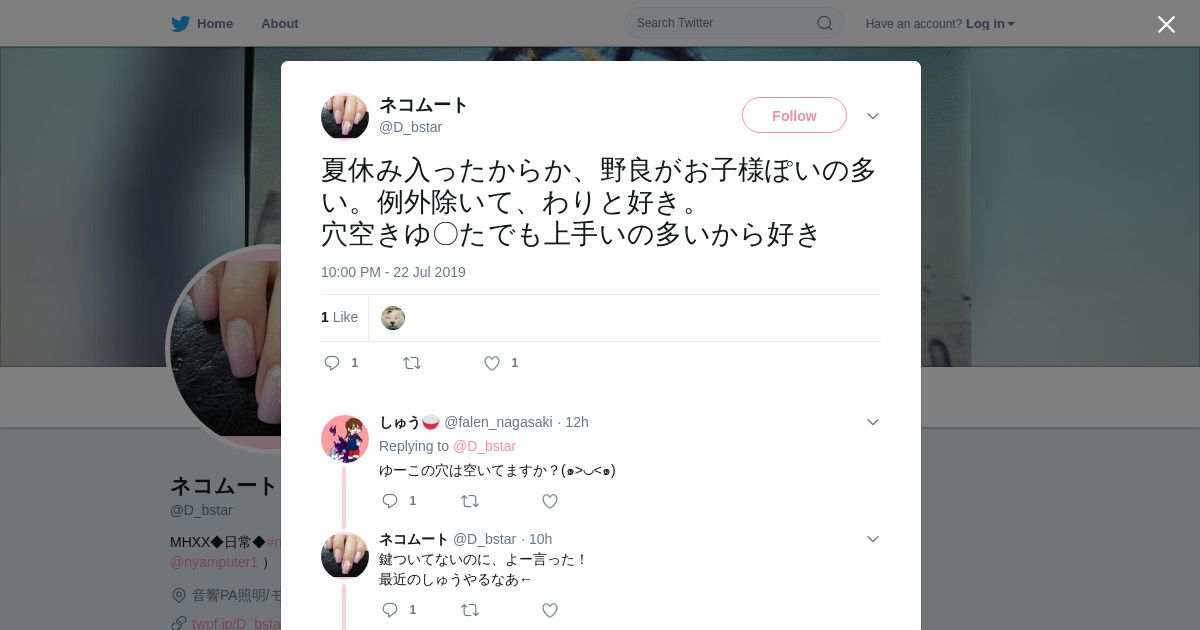This screenshot has height=630, width=1200.
Task: Retweet the main tweet
Action: click(412, 363)
